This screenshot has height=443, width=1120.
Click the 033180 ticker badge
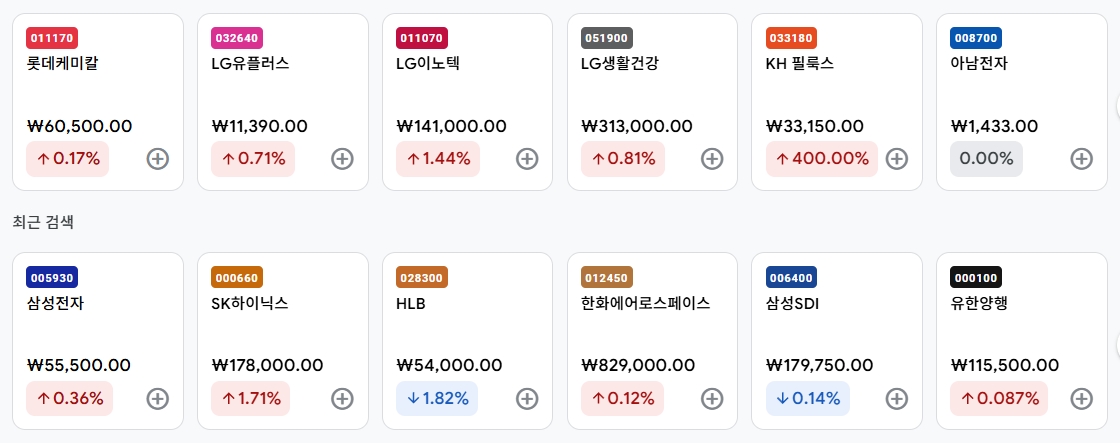click(x=791, y=38)
